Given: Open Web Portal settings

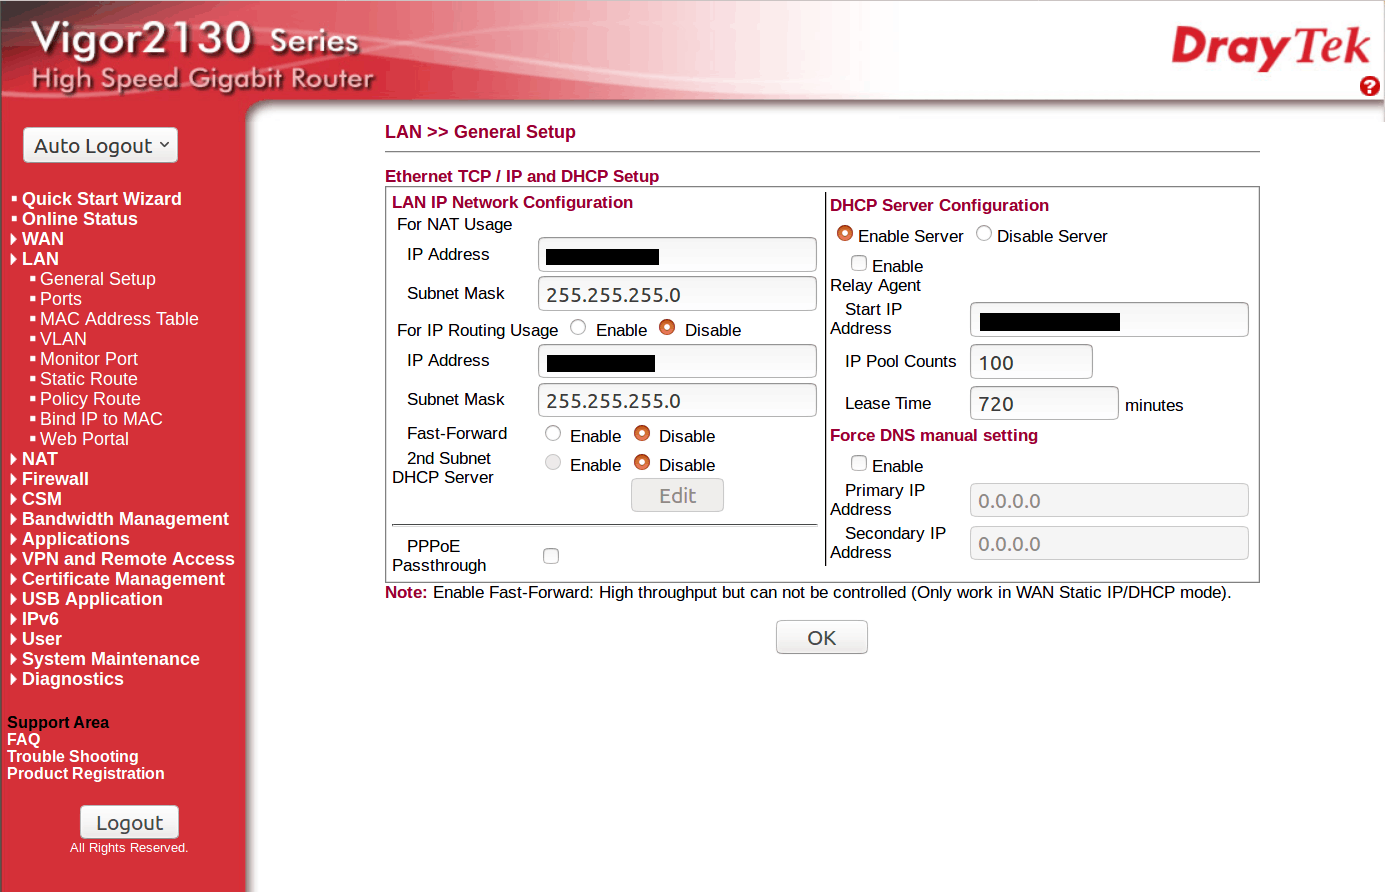Looking at the screenshot, I should pyautogui.click(x=84, y=439).
